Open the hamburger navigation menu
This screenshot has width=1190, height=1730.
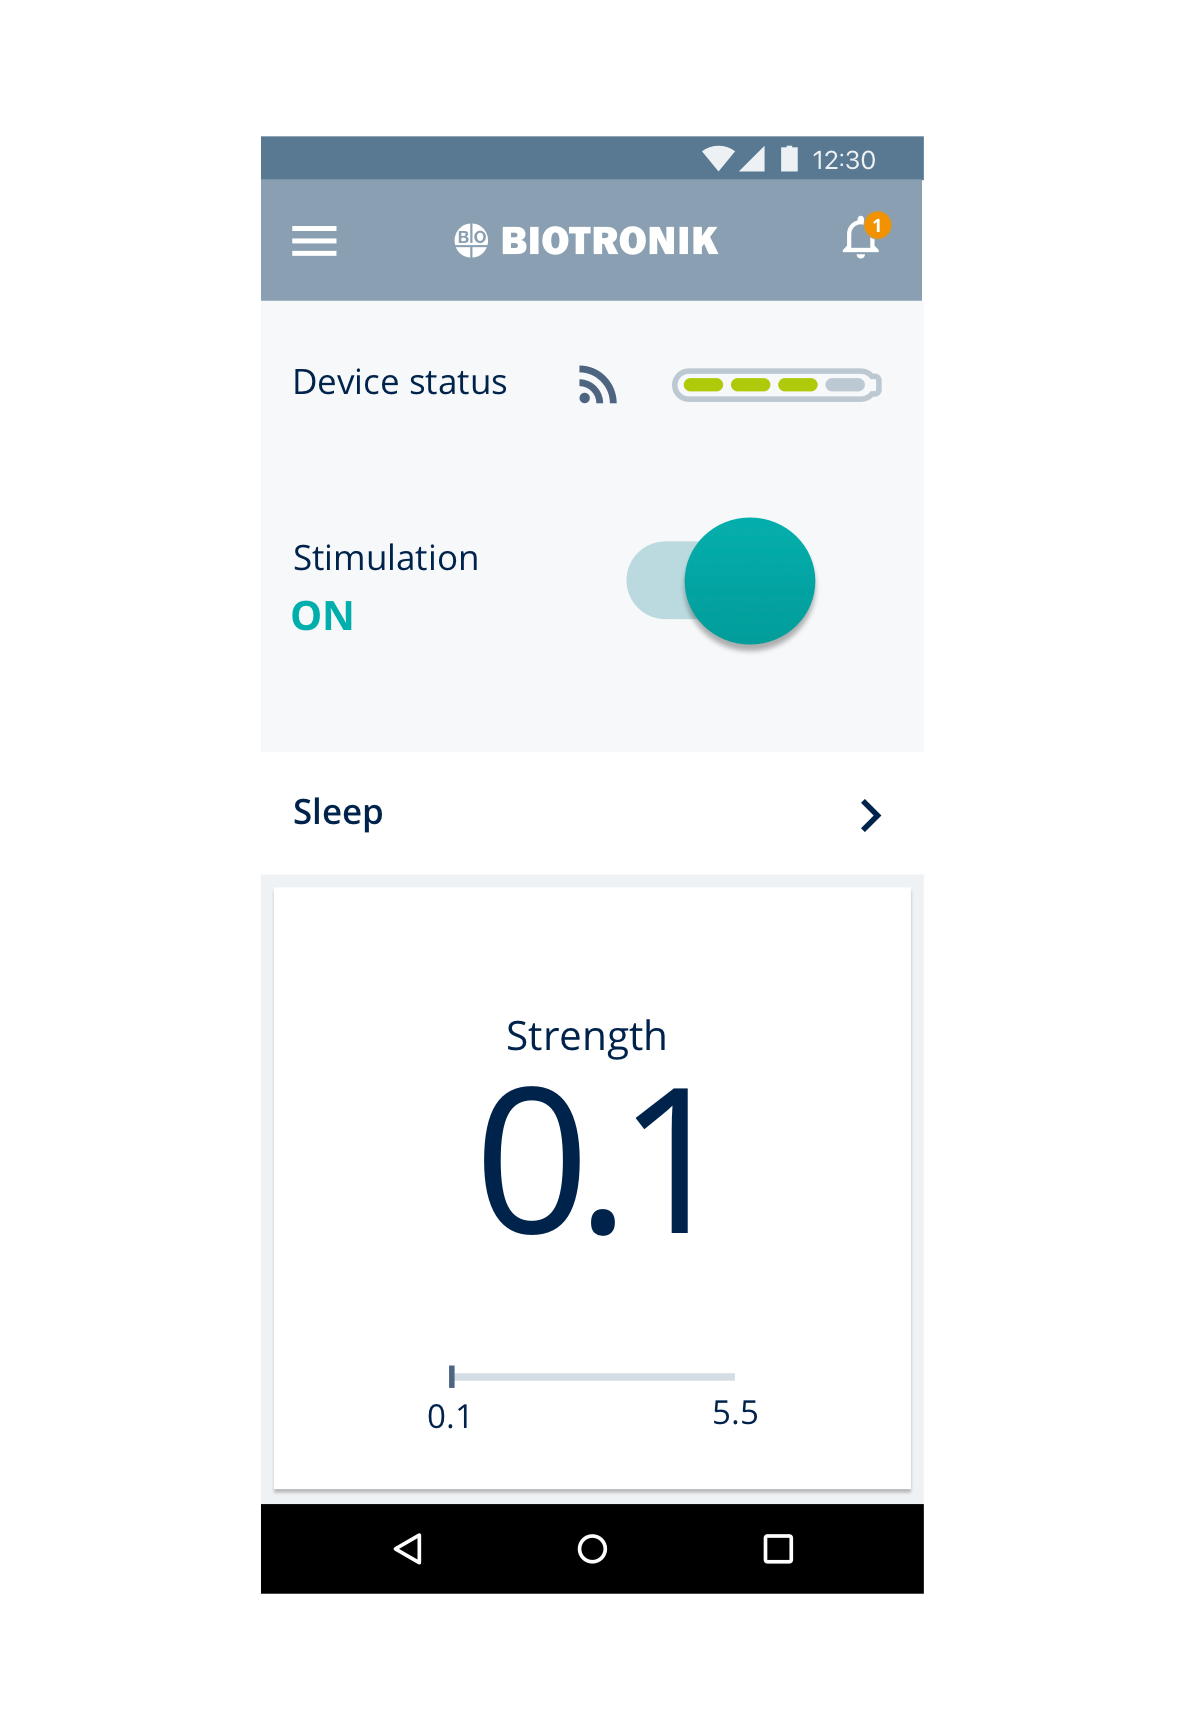pos(314,241)
